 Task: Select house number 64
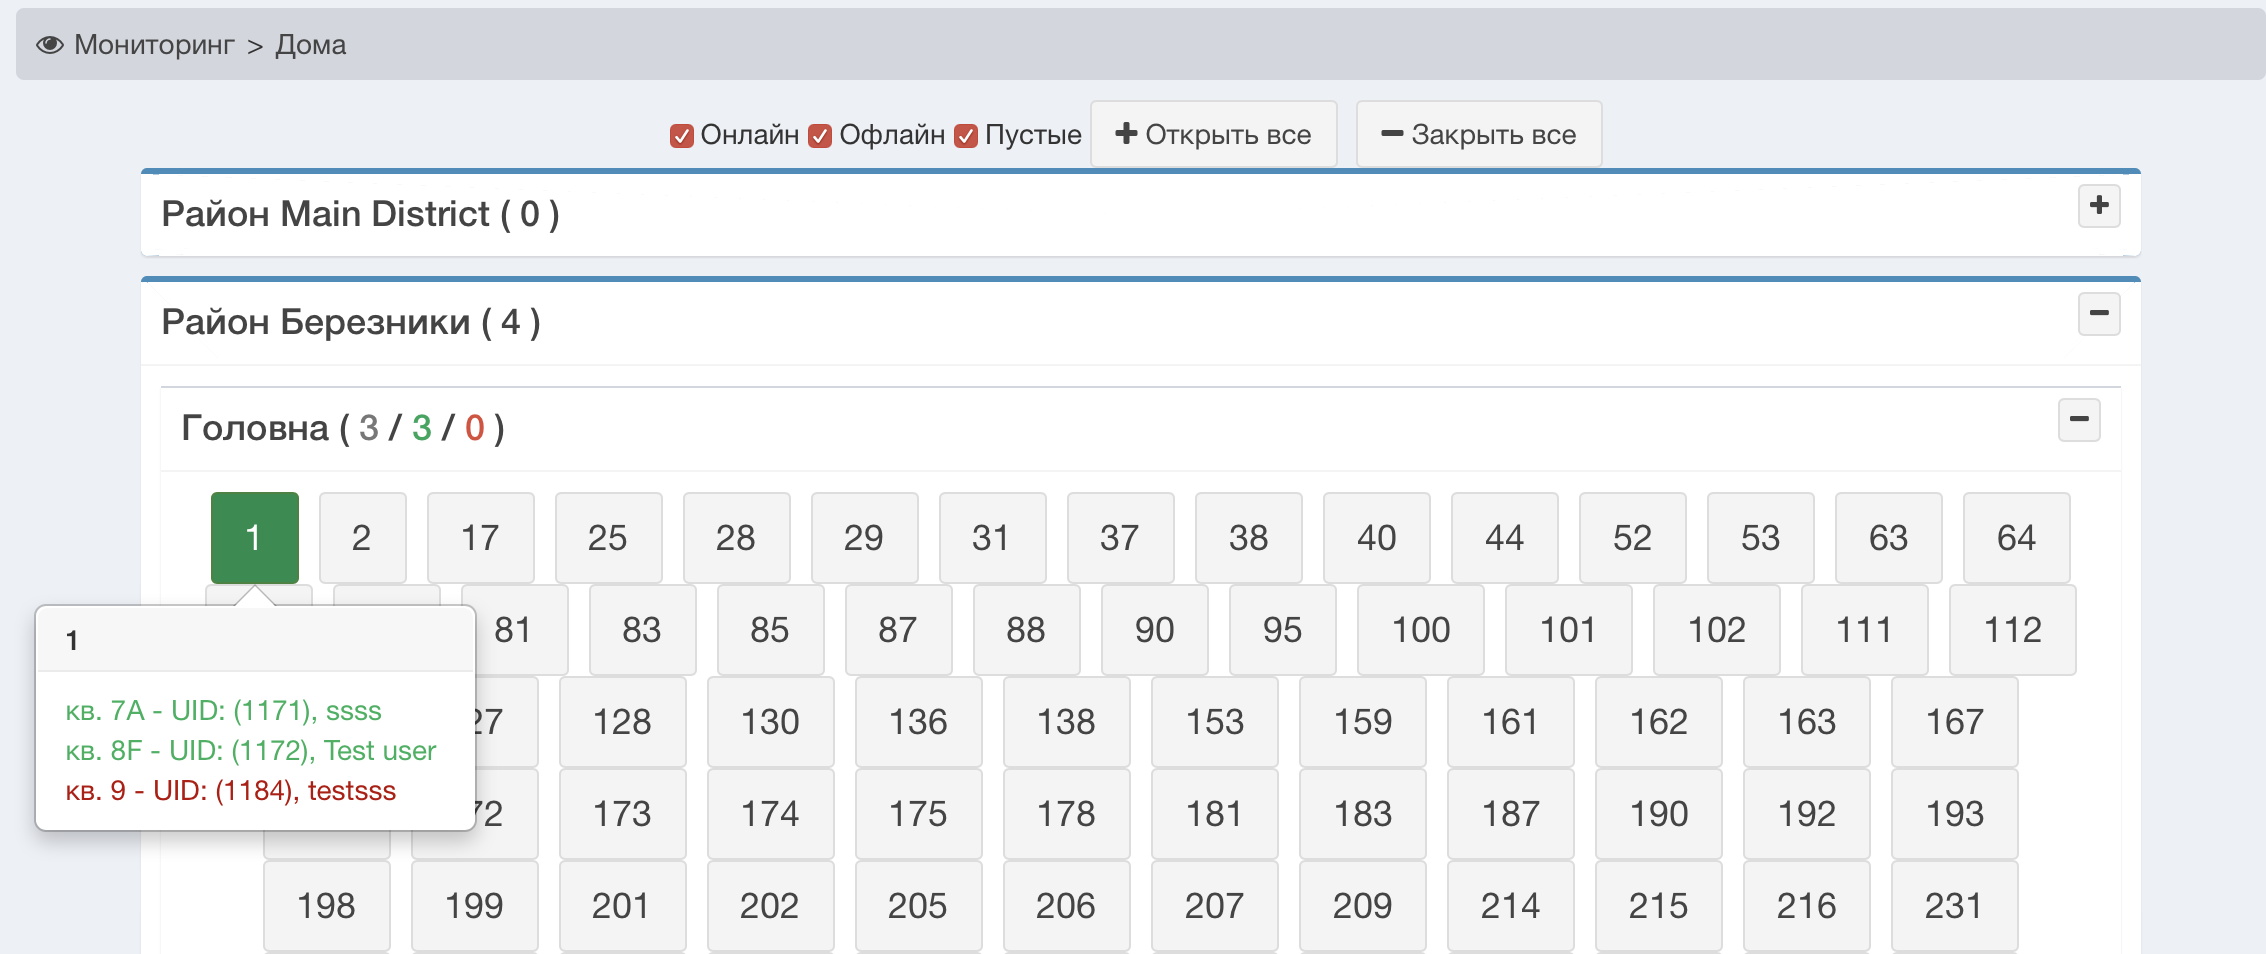[x=2016, y=538]
